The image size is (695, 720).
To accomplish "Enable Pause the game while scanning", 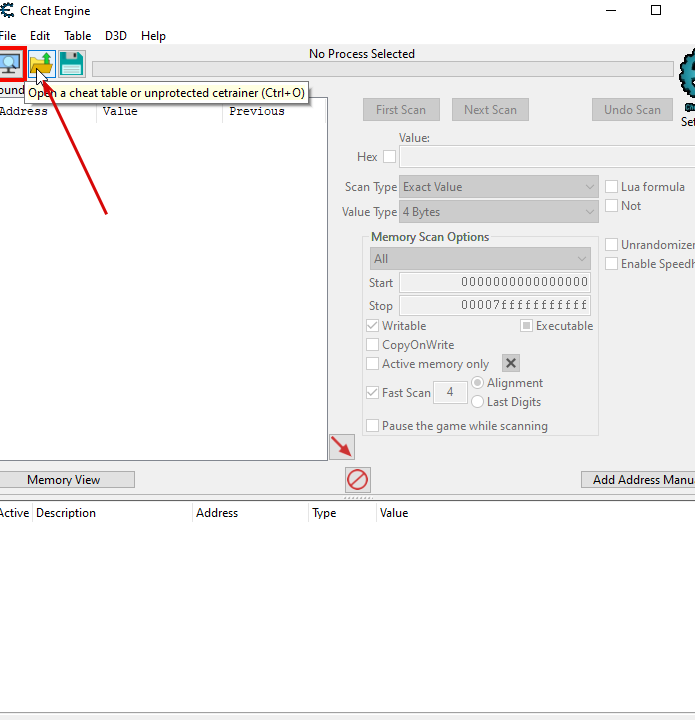I will point(372,426).
